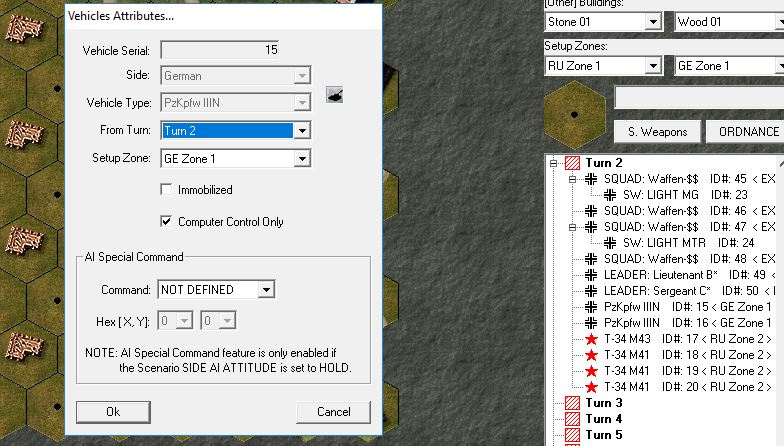Screen dimensions: 784x446
Task: Select the Turn 3 tree label
Action: point(604,403)
